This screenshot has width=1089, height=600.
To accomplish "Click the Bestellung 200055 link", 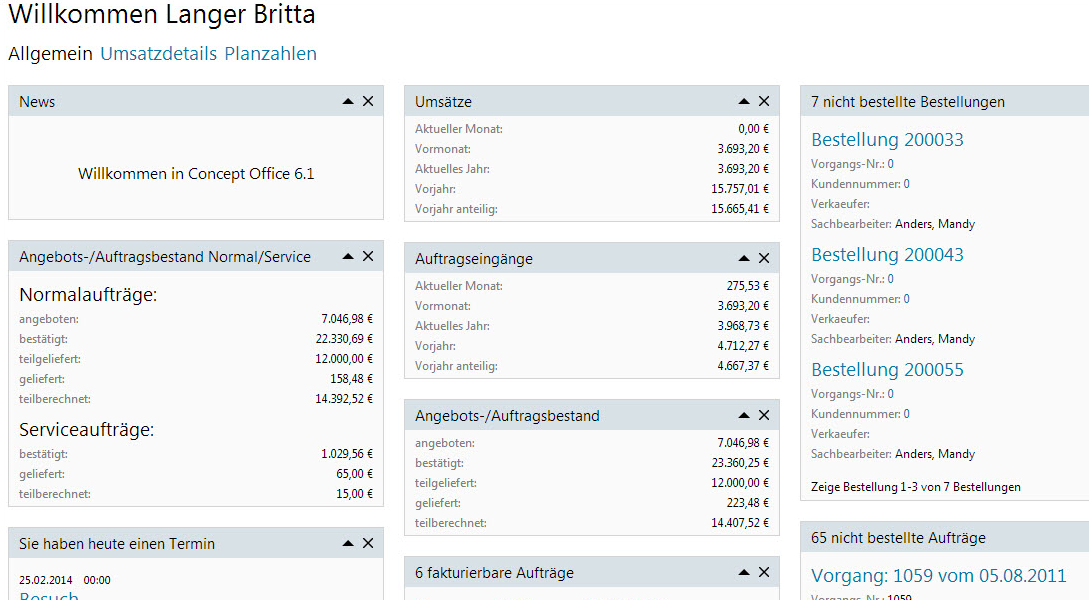I will point(887,370).
